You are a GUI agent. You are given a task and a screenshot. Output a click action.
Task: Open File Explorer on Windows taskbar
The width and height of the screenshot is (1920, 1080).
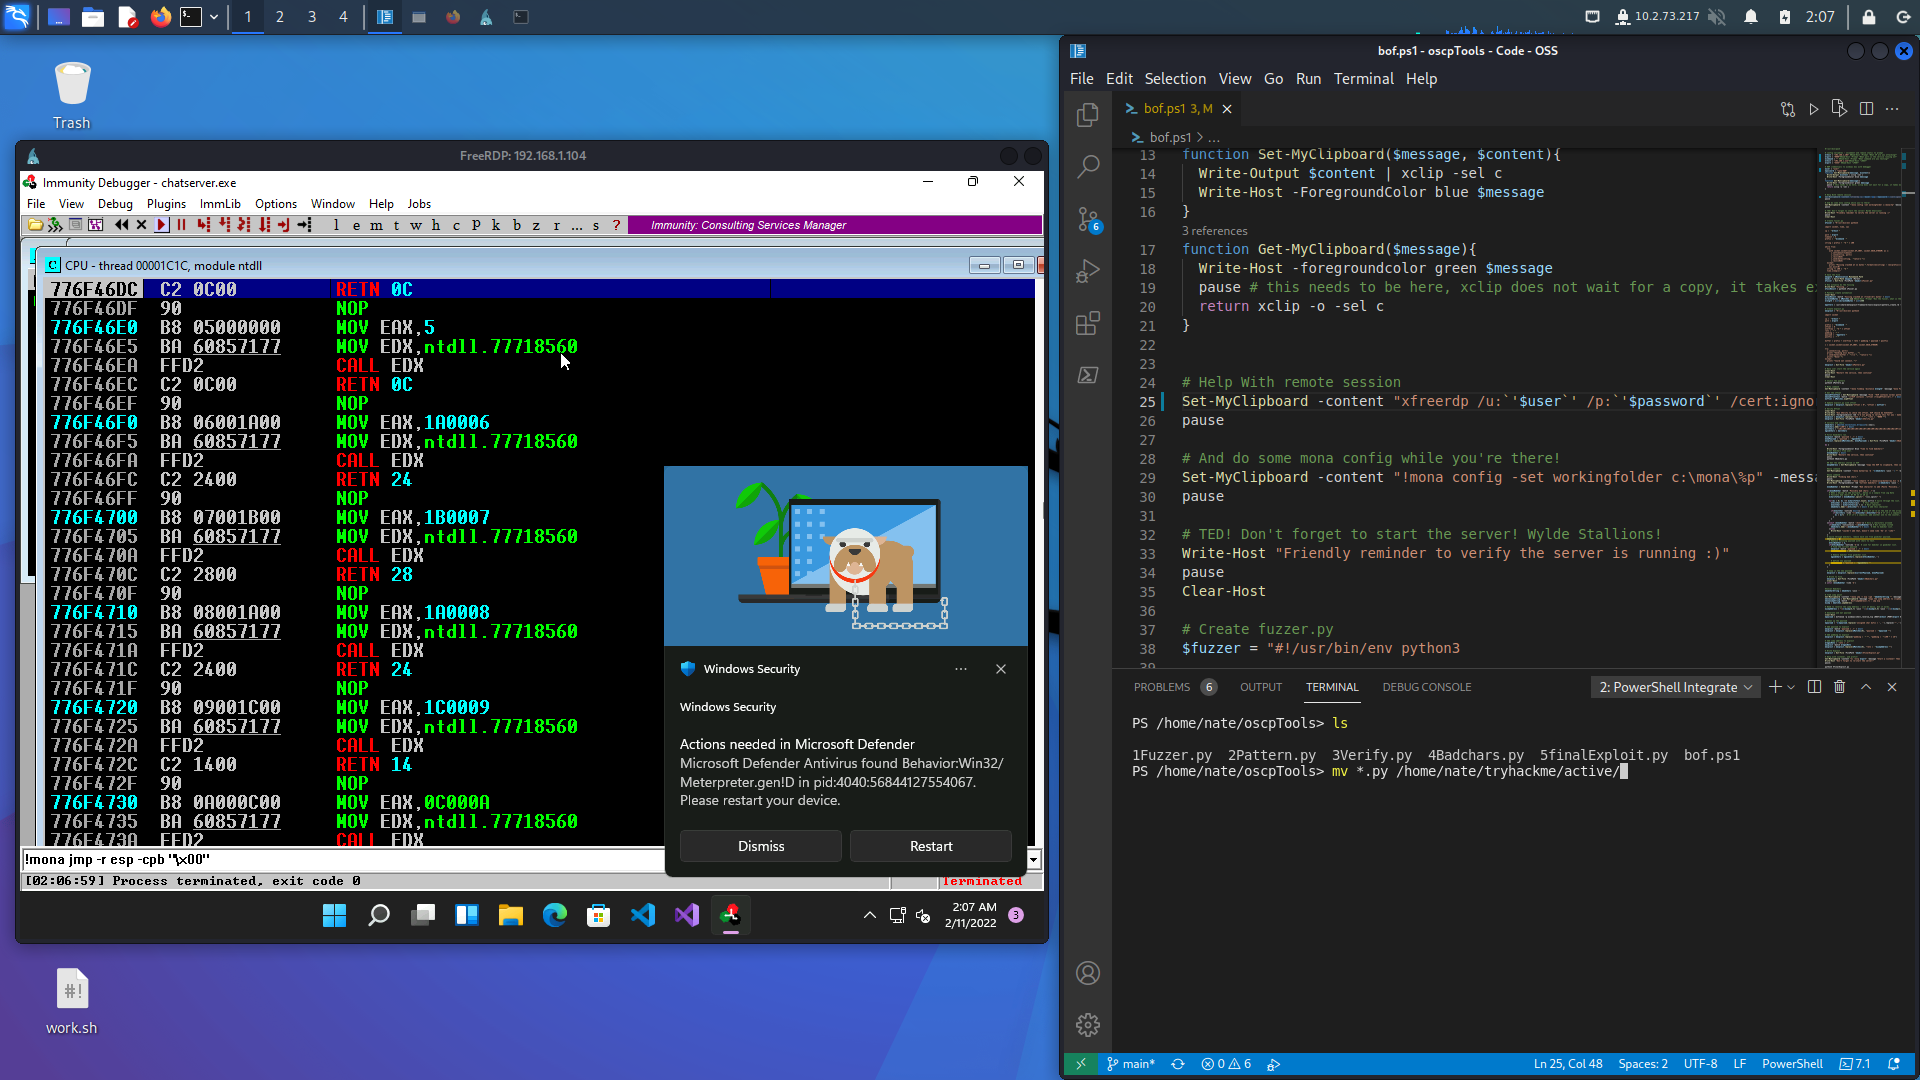click(x=511, y=915)
